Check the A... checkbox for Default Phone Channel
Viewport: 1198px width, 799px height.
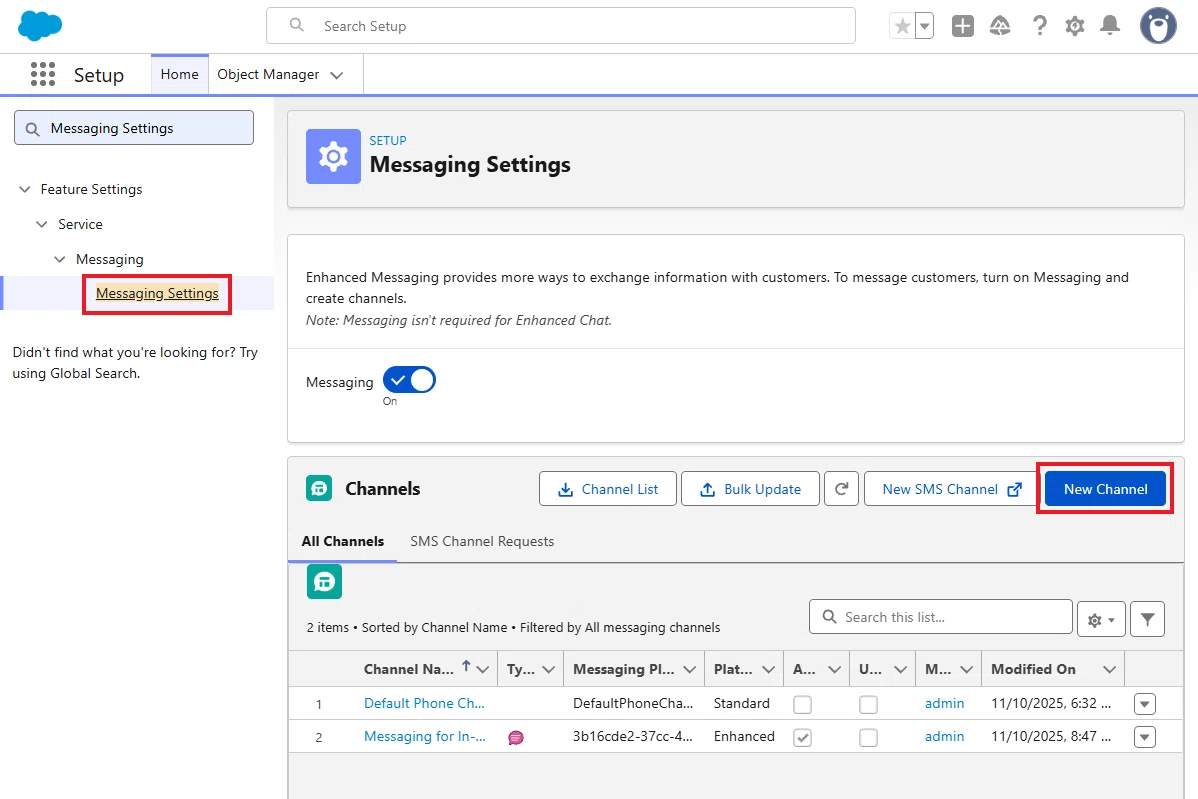coord(802,704)
